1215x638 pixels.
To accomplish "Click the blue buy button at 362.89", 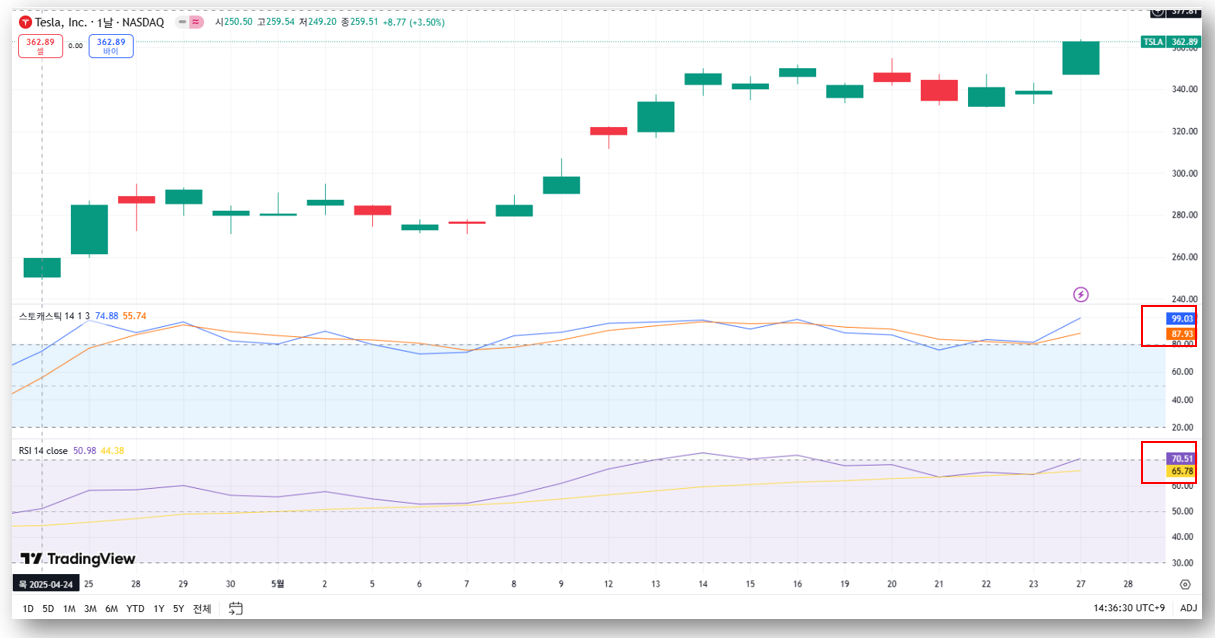I will pyautogui.click(x=111, y=46).
